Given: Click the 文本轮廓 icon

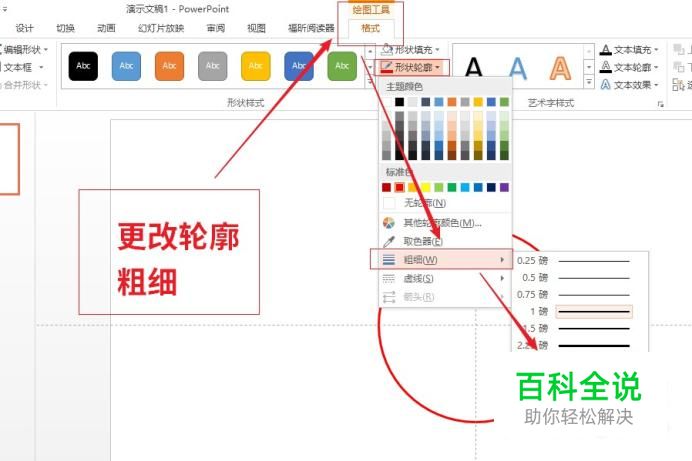Looking at the screenshot, I should point(606,67).
